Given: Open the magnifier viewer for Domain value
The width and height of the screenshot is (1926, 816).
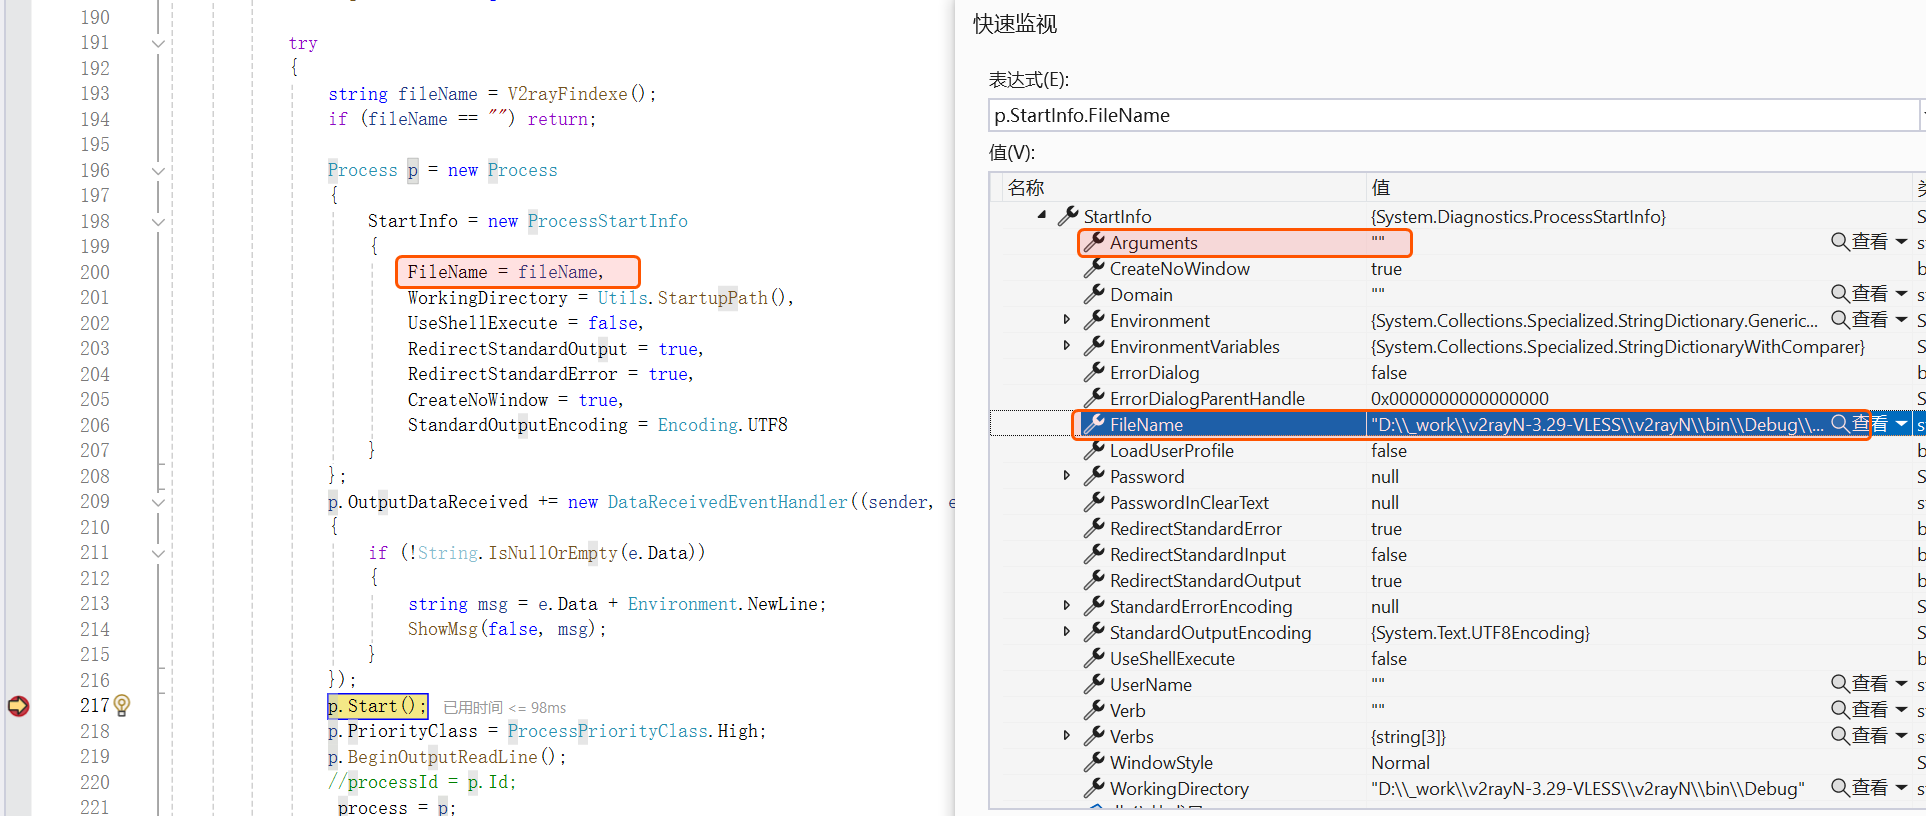Looking at the screenshot, I should tap(1840, 294).
